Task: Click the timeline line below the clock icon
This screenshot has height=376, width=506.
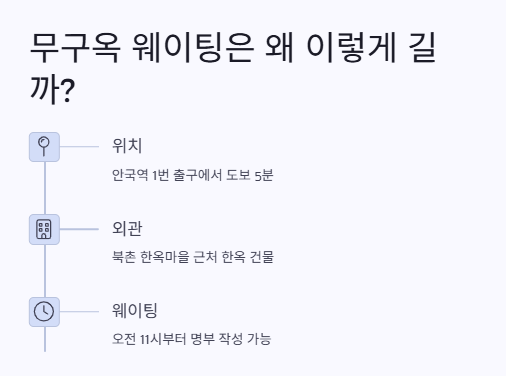Action: point(45,339)
